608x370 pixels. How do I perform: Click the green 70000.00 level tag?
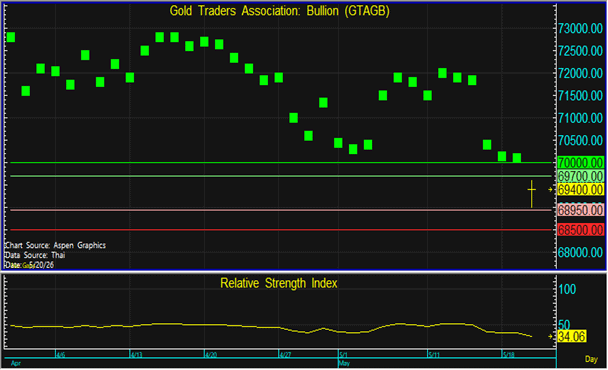click(x=580, y=163)
